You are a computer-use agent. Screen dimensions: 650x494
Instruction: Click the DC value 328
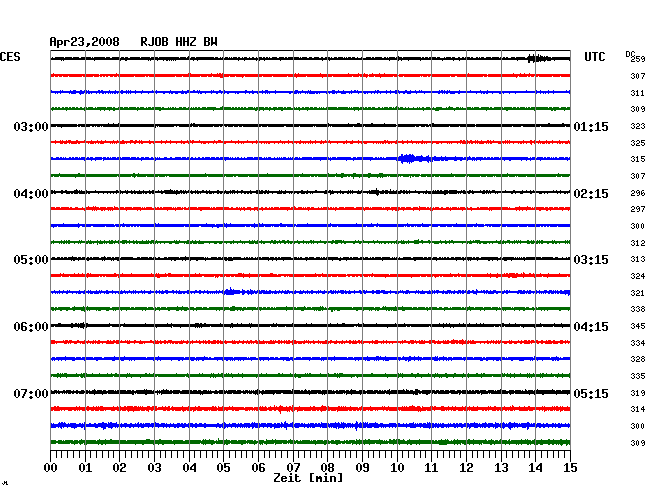point(638,359)
